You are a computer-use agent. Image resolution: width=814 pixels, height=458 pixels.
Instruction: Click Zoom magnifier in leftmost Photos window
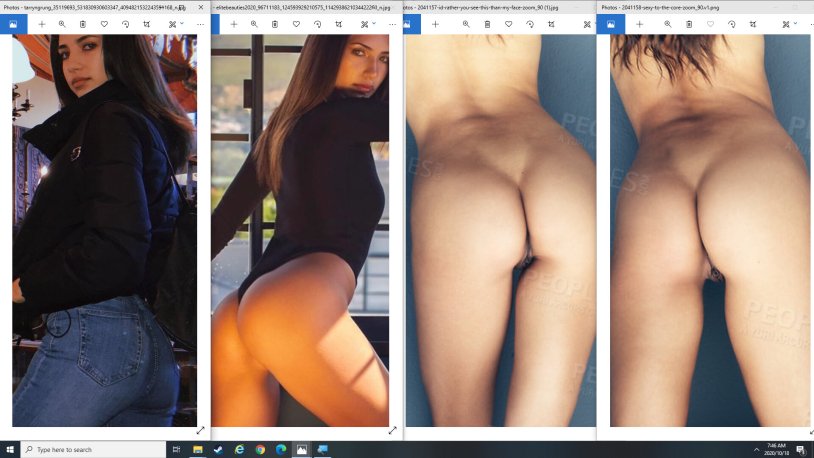pyautogui.click(x=62, y=24)
